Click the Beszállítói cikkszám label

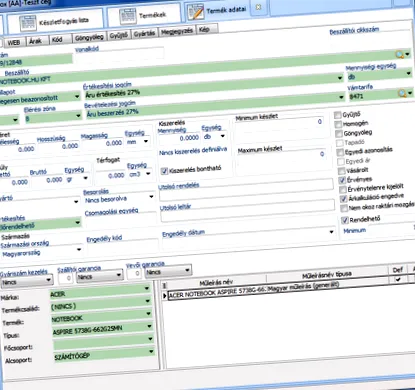354,30
